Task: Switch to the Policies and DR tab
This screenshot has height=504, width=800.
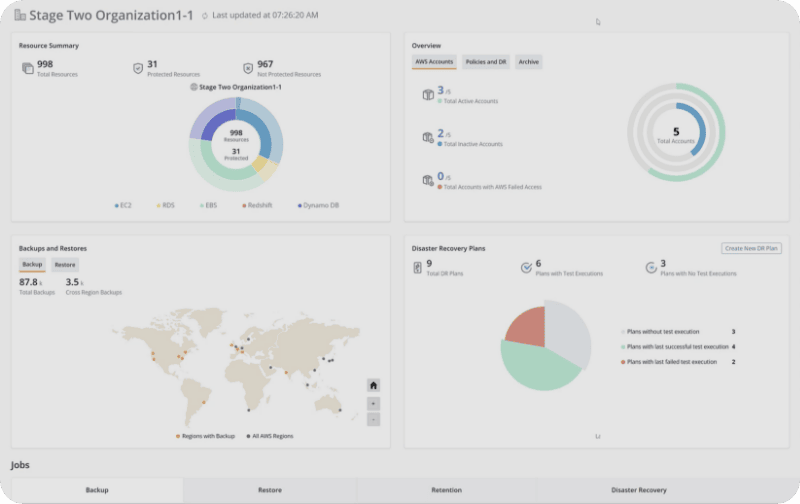Action: tap(486, 62)
